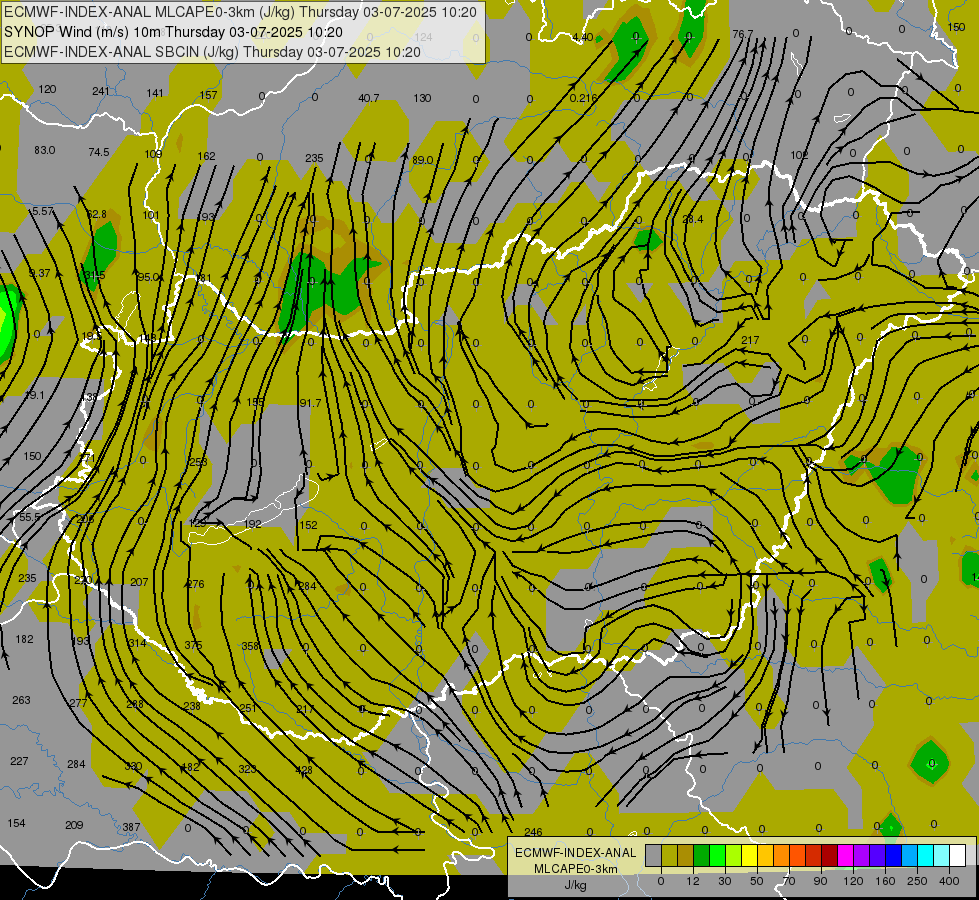Click the map value '74.5'
The width and height of the screenshot is (979, 900).
(x=99, y=152)
